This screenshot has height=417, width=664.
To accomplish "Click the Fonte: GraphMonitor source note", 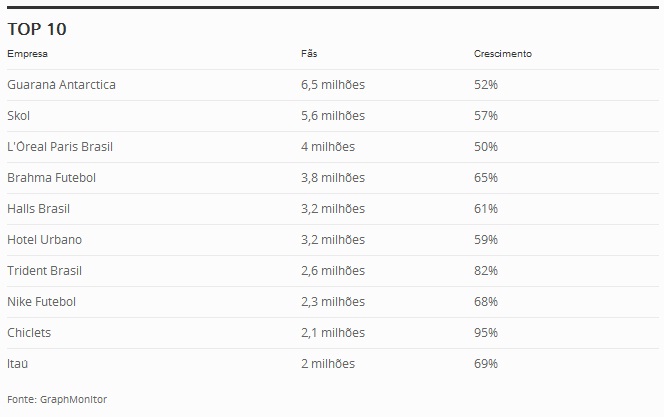I will [x=57, y=399].
